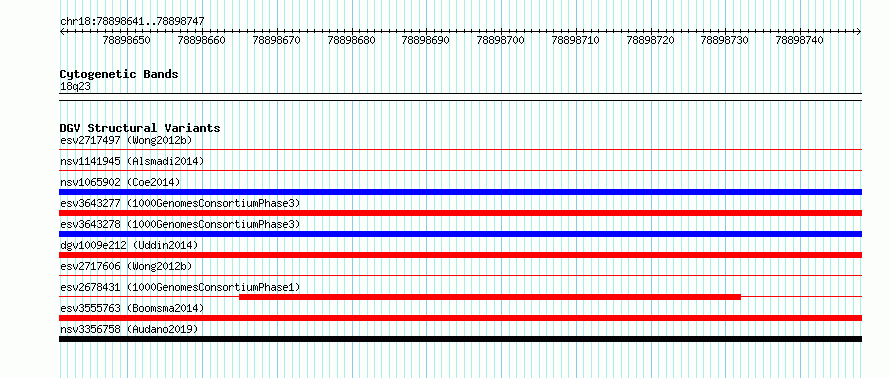890x378 pixels.
Task: Click the black nsv3356758 feature bar
Action: 460,339
